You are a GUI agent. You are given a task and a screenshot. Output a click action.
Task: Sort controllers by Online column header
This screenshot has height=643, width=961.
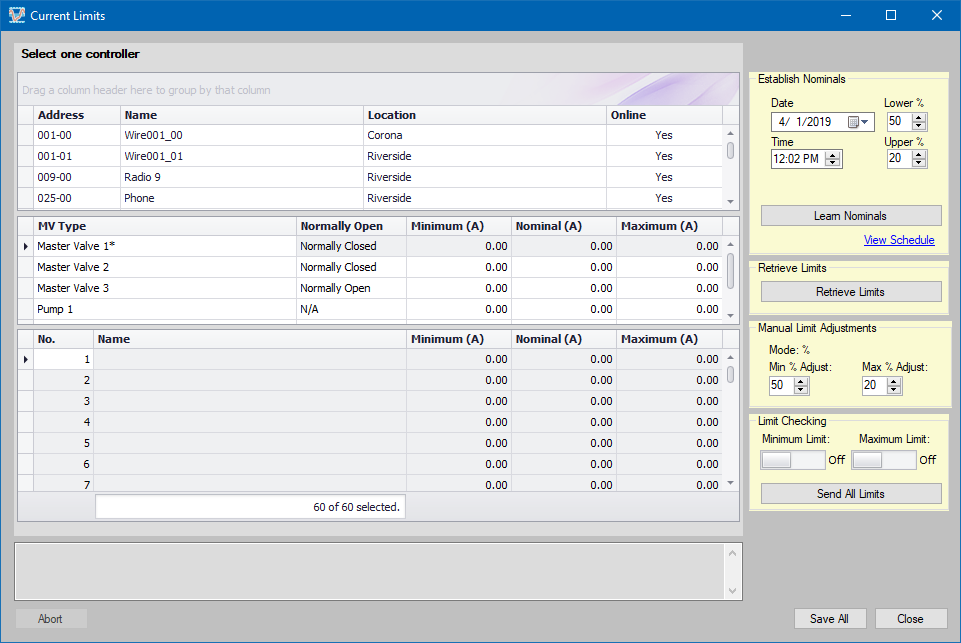tap(664, 115)
